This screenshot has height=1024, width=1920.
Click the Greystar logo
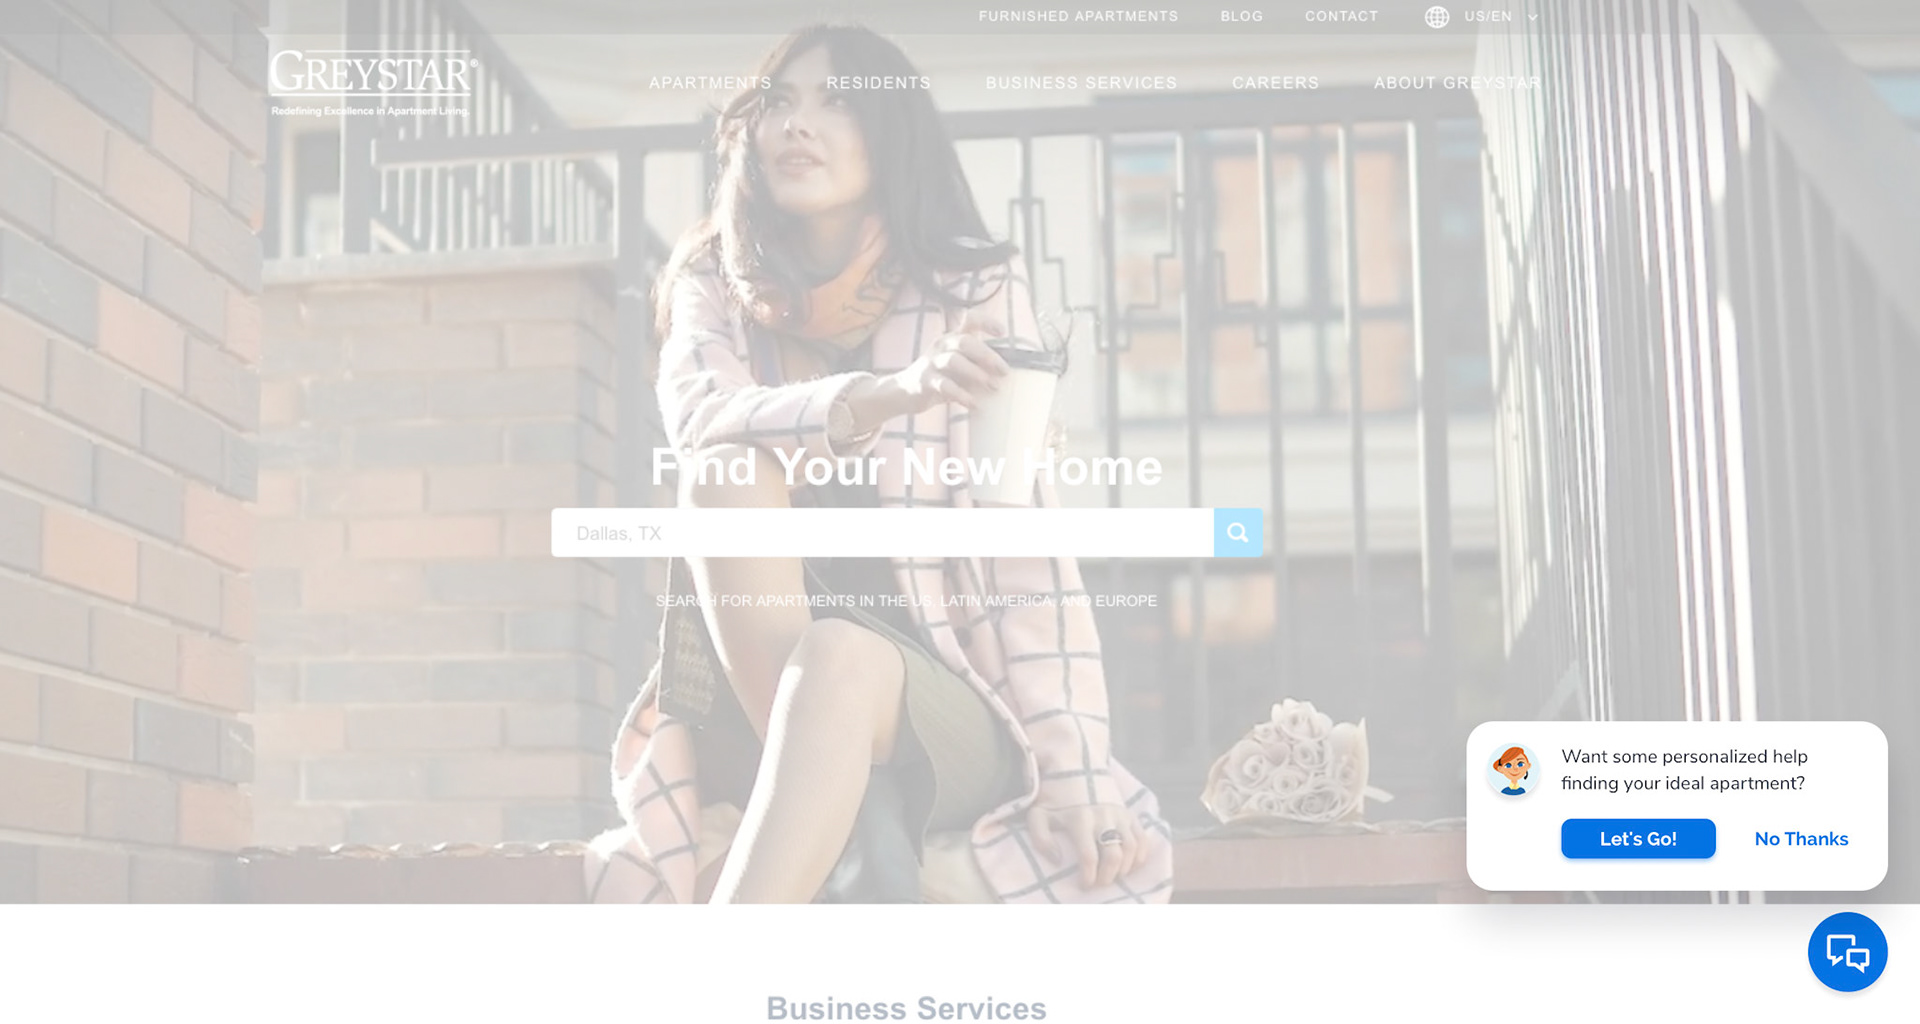pyautogui.click(x=373, y=83)
